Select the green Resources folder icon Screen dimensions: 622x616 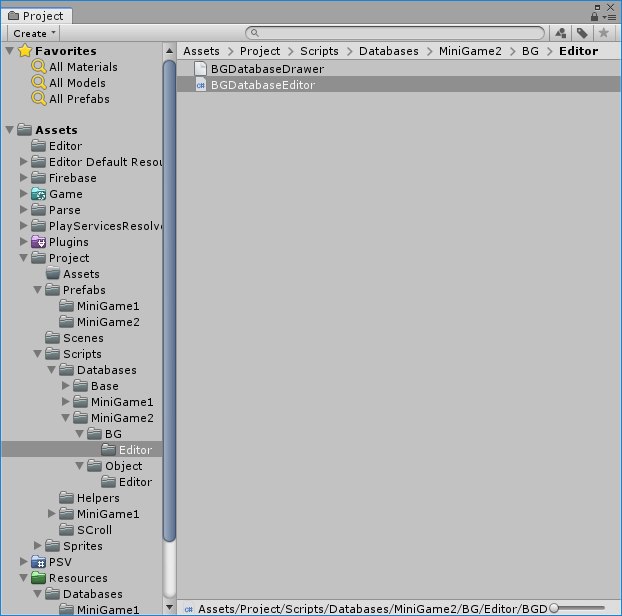(x=38, y=578)
